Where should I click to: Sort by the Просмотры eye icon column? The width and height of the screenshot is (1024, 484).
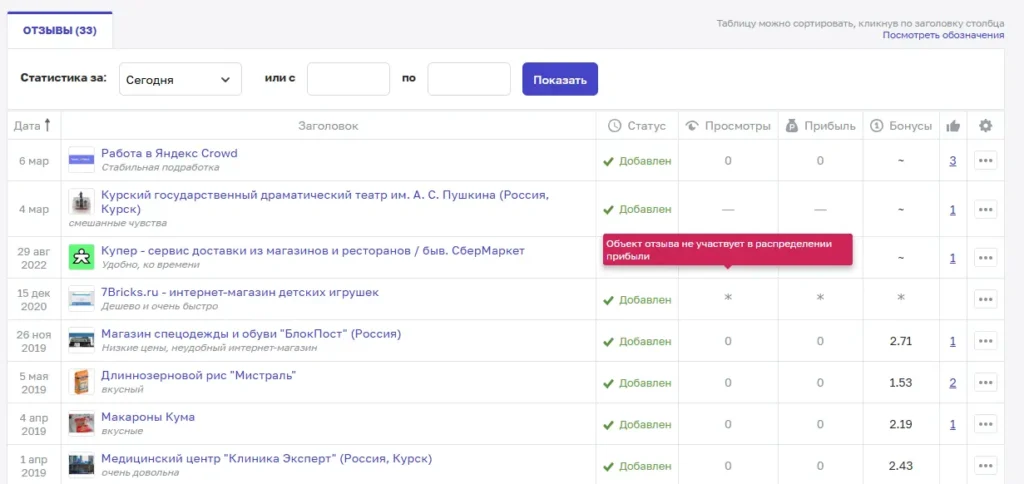(x=728, y=126)
